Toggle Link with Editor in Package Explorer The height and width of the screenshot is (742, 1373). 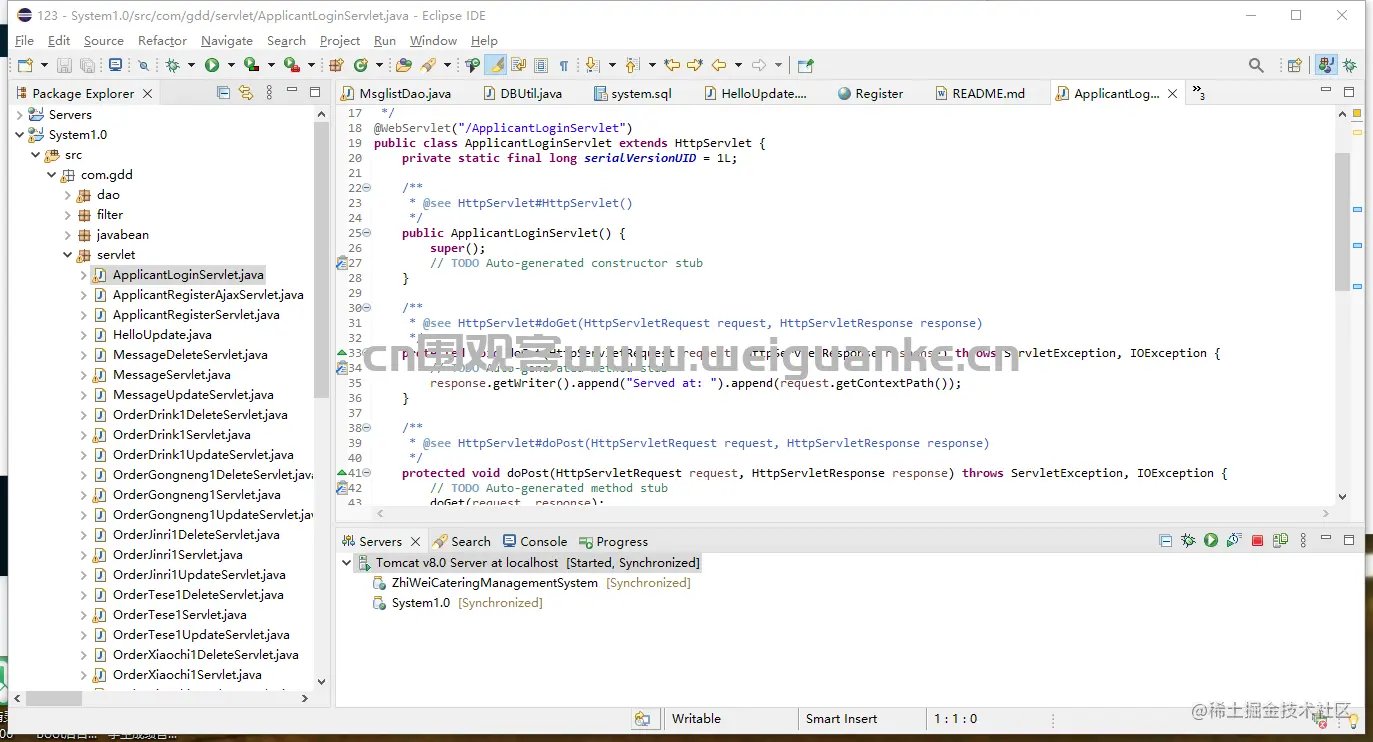tap(246, 93)
